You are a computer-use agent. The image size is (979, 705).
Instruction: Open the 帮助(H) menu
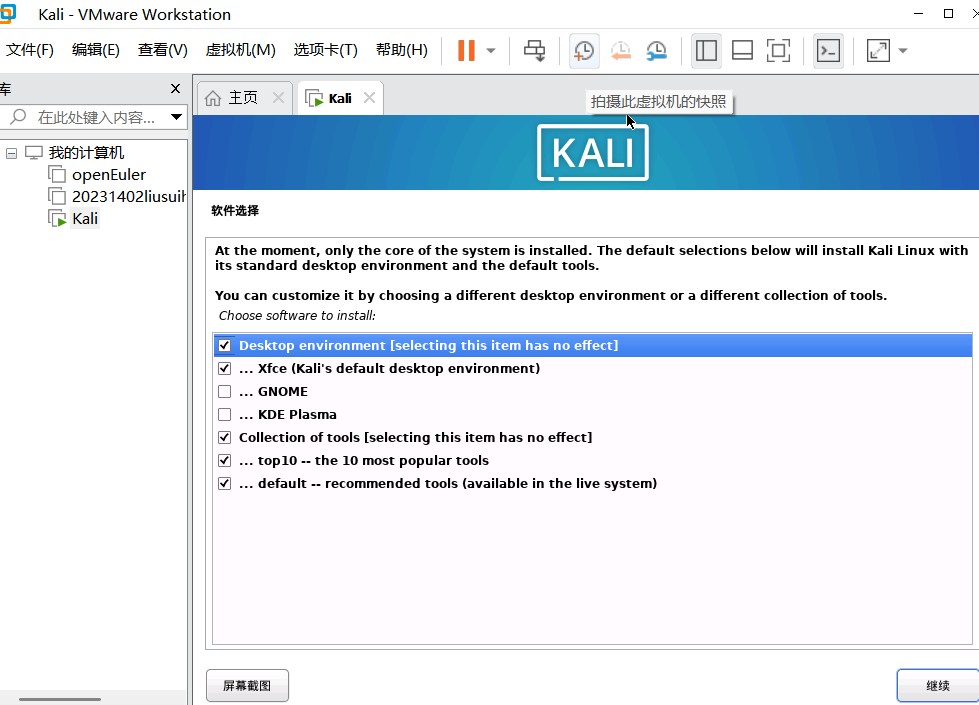click(401, 50)
